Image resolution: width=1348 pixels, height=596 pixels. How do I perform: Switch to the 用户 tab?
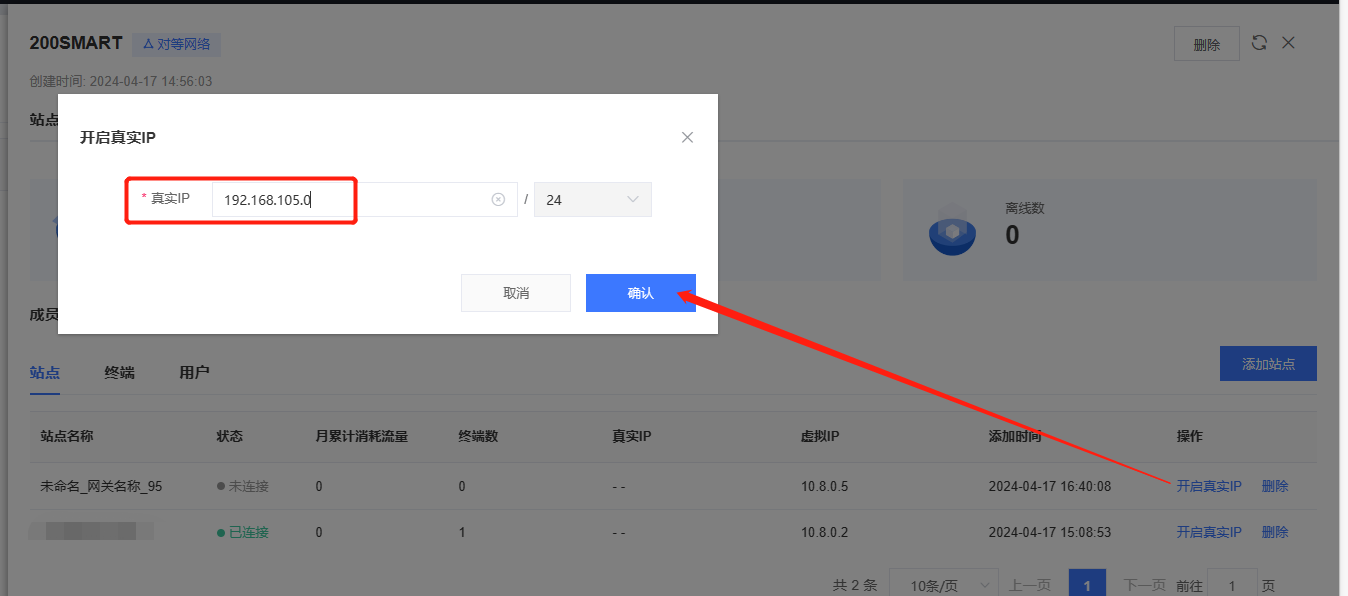[x=194, y=373]
